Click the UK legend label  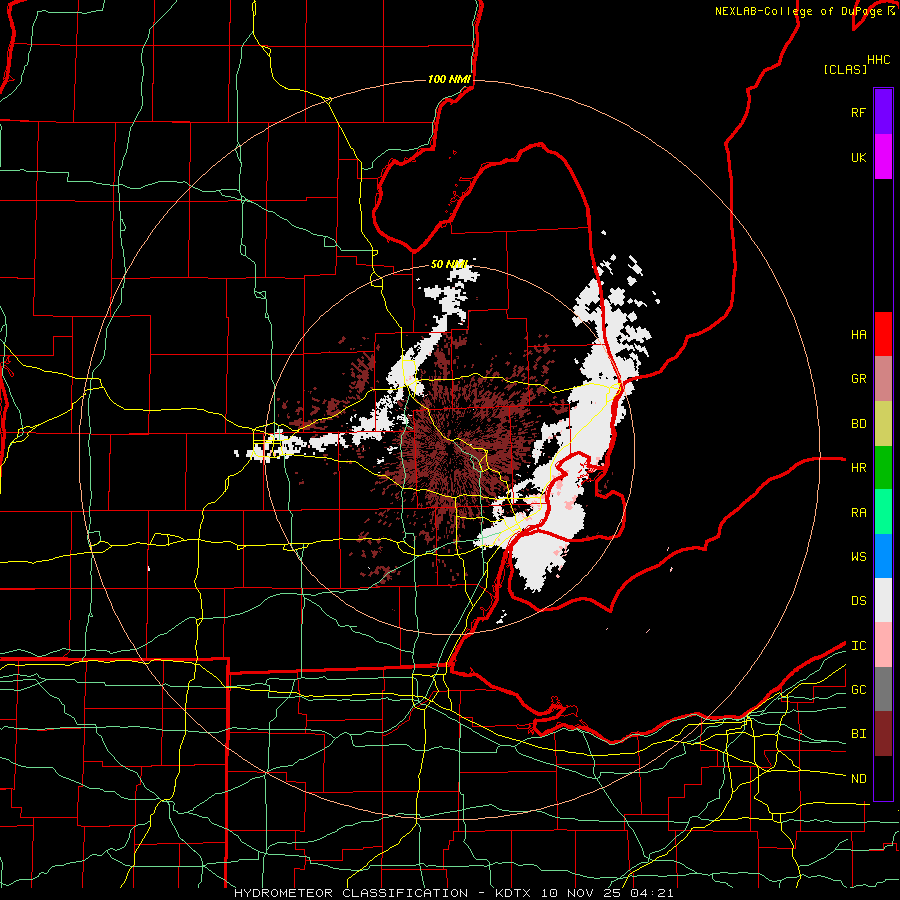tap(858, 157)
